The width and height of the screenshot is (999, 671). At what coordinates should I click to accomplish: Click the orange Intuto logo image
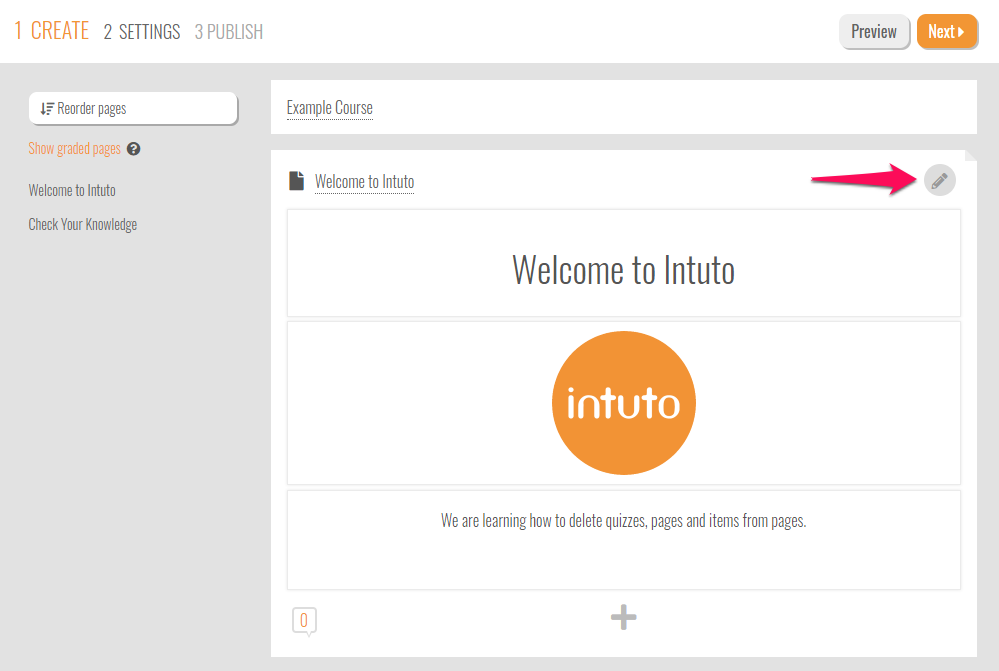pyautogui.click(x=624, y=403)
